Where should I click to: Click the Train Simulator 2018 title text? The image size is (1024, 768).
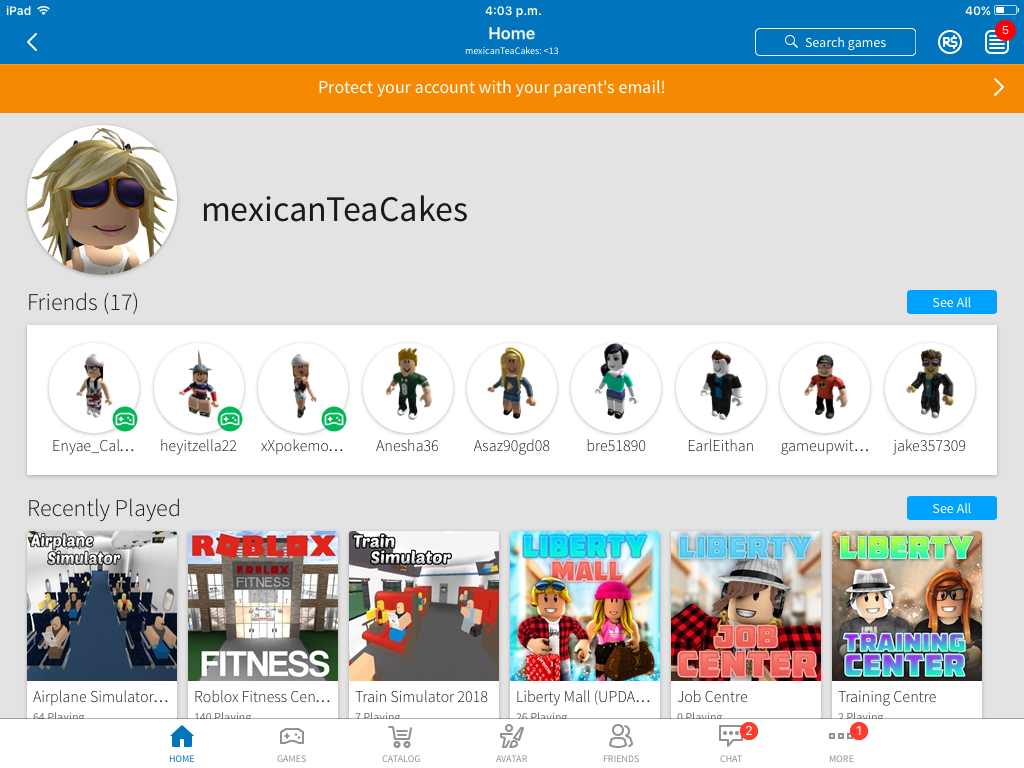(421, 697)
